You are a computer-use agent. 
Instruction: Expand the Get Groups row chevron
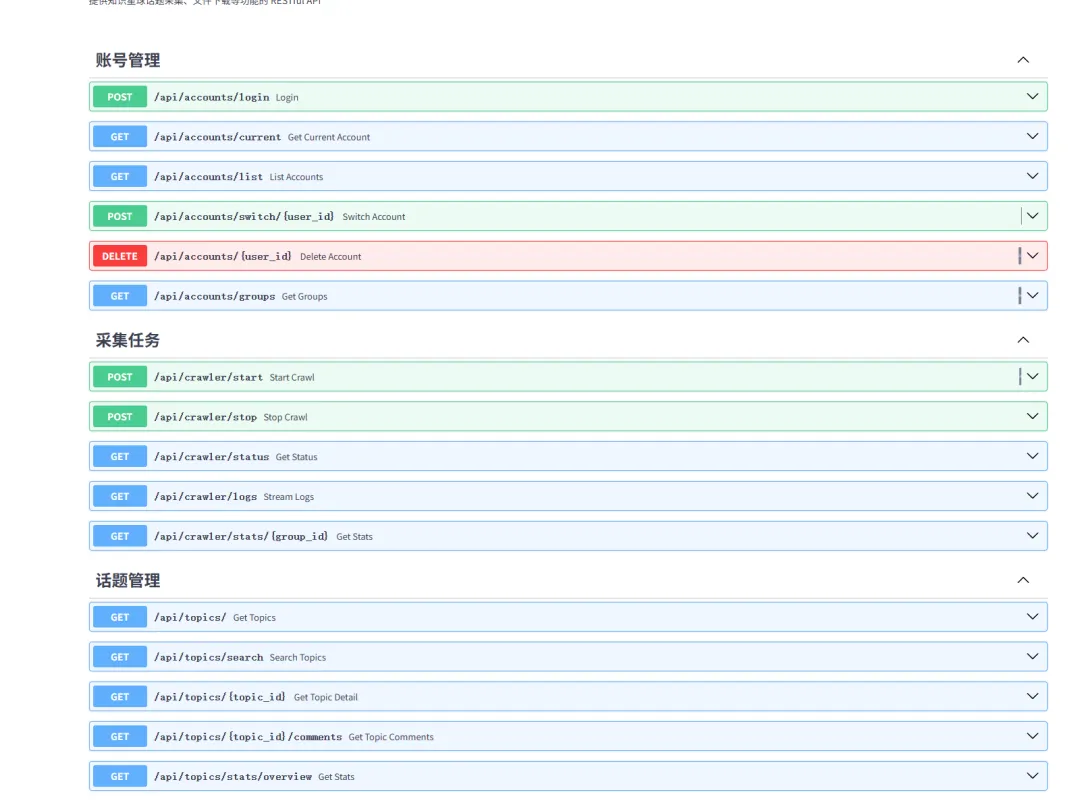point(1032,295)
